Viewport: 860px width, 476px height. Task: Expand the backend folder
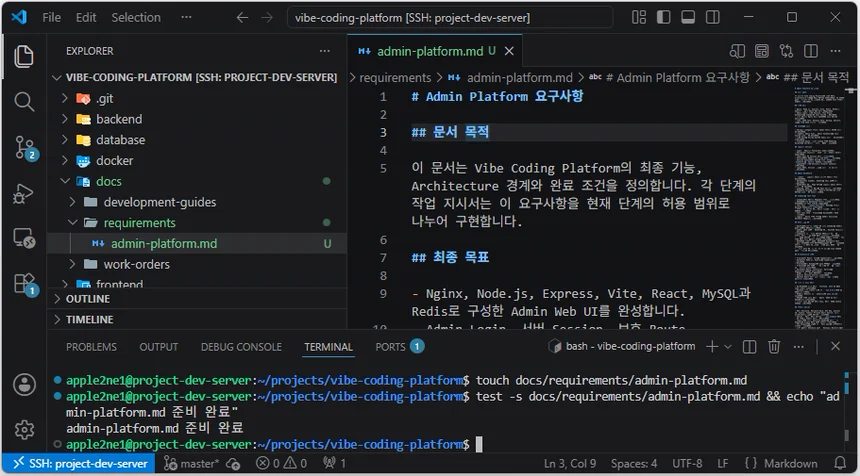(x=197, y=119)
